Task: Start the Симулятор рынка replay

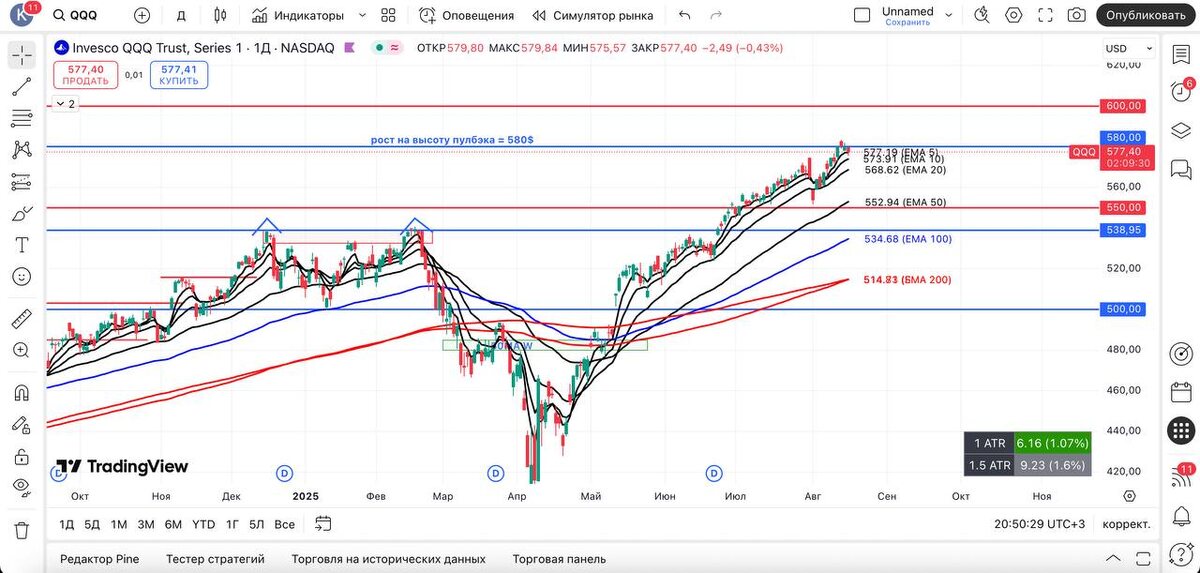Action: [593, 15]
